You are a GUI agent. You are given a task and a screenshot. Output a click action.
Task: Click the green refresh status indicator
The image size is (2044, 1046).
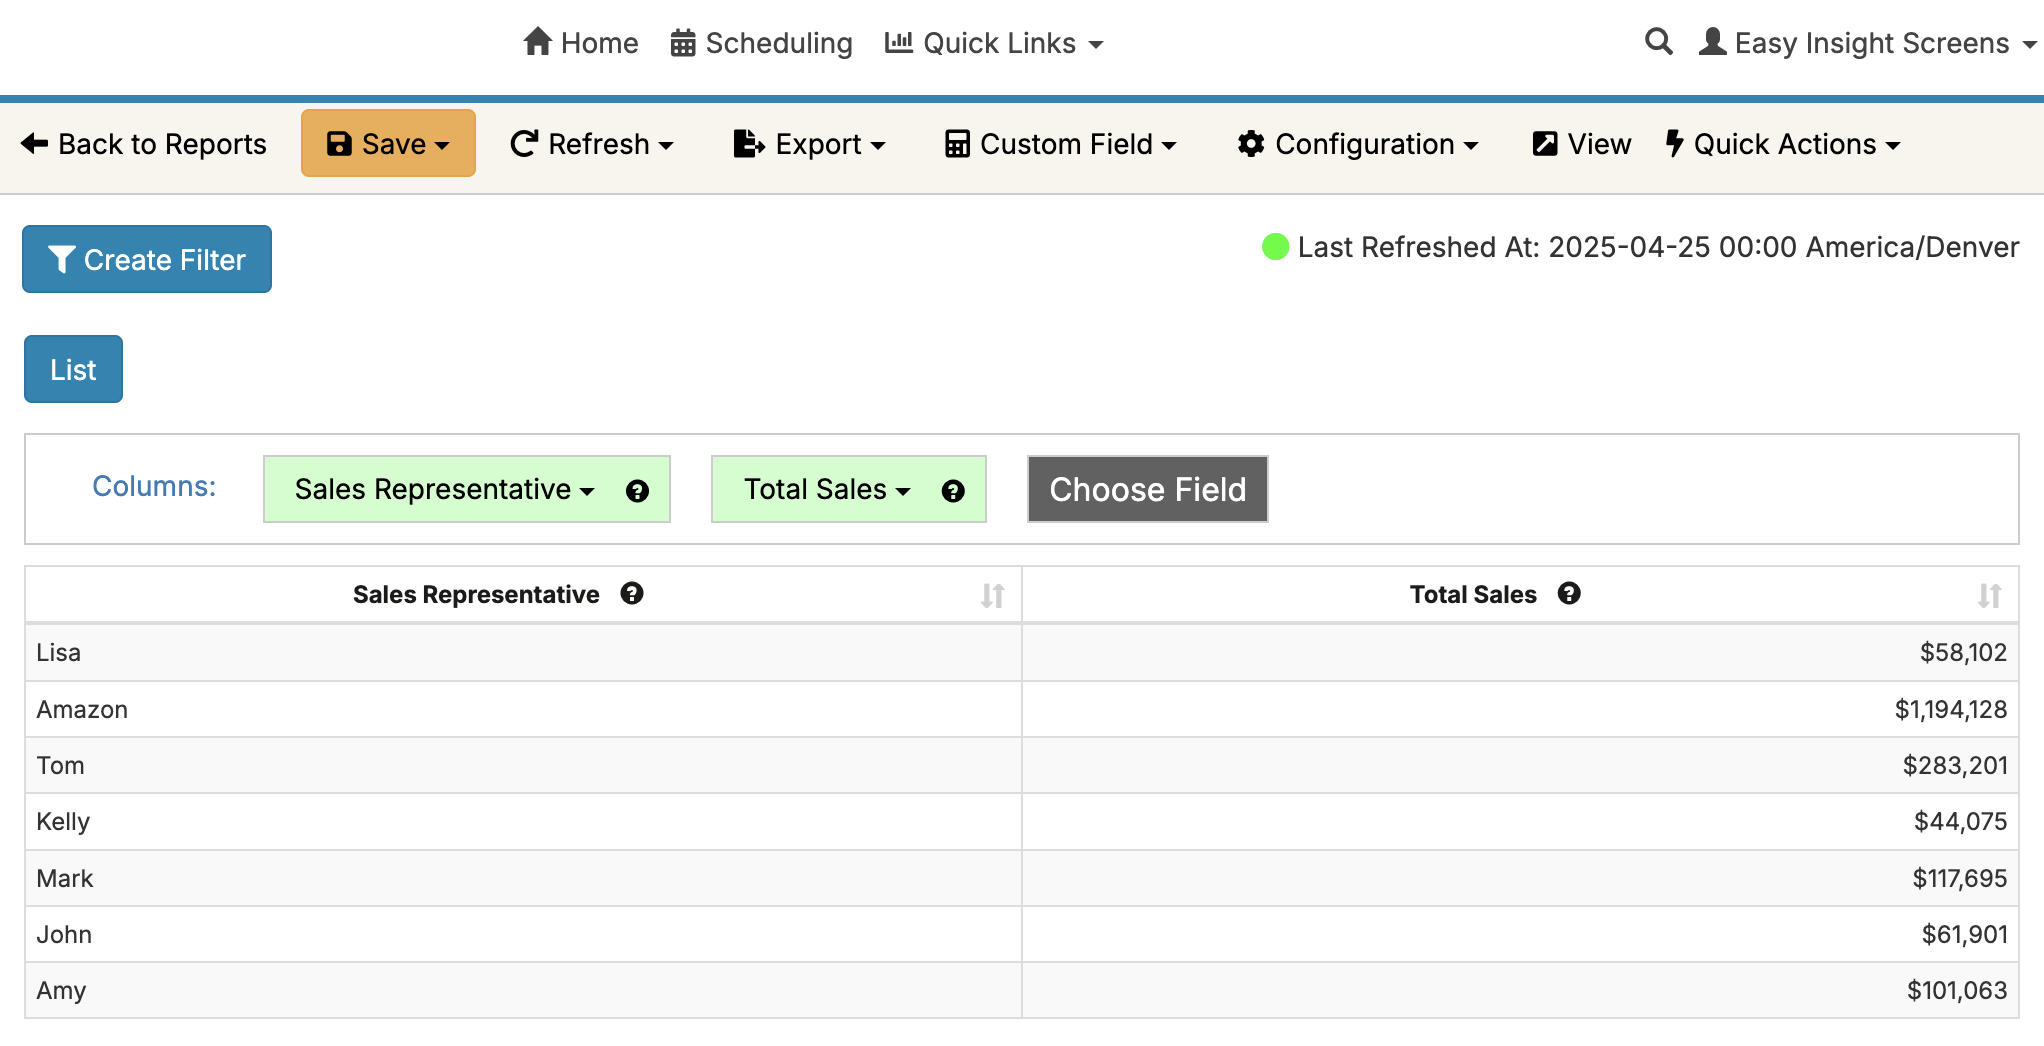1275,247
